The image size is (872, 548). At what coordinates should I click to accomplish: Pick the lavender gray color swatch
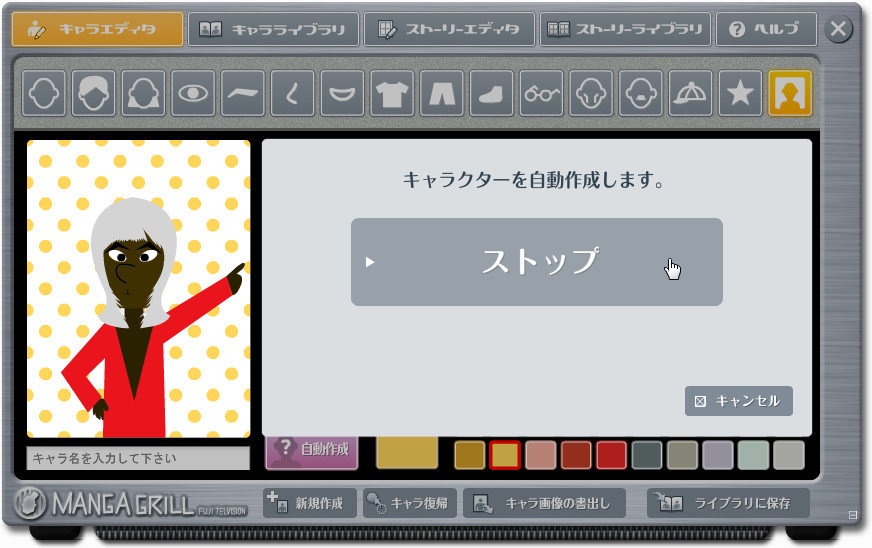(x=718, y=455)
